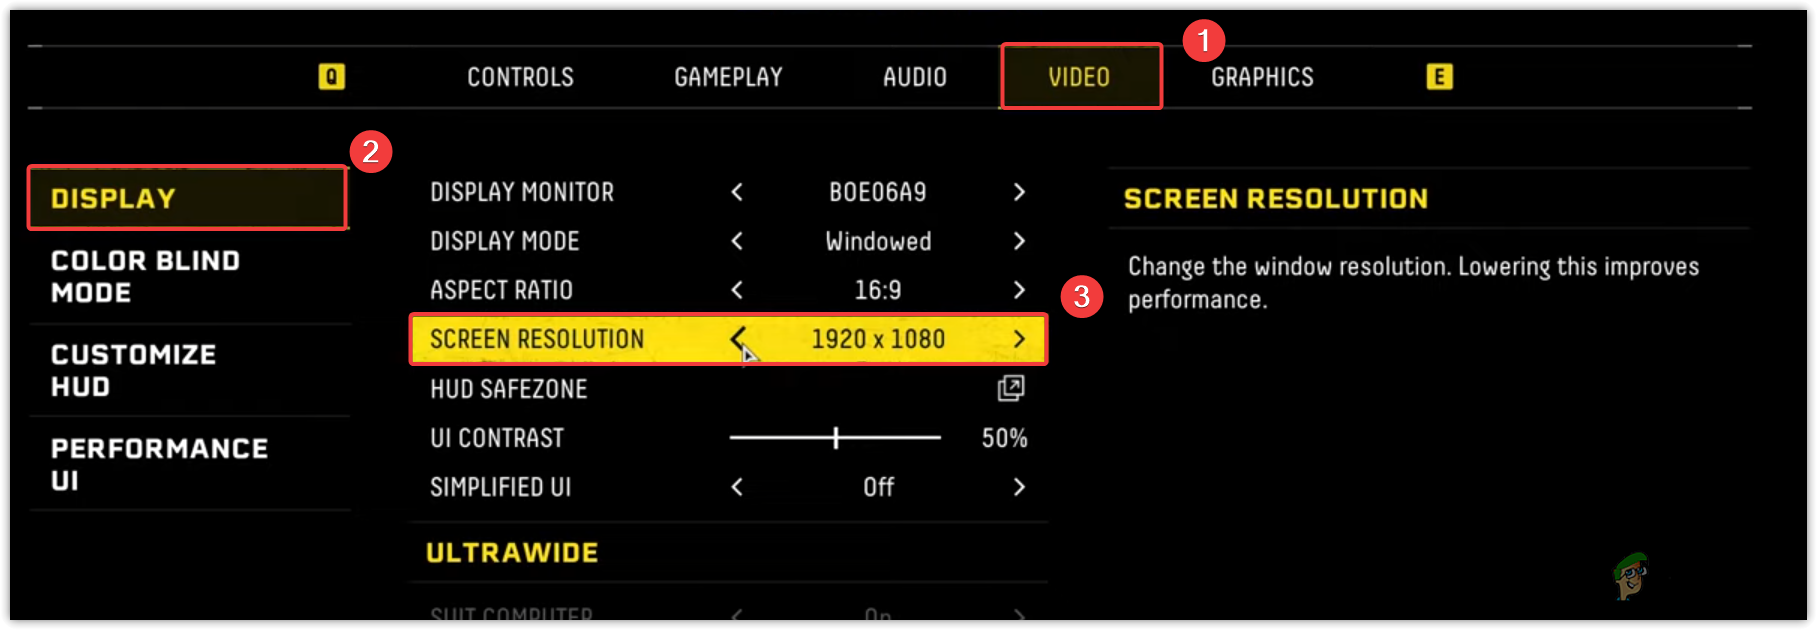This screenshot has width=1817, height=630.
Task: Click the Q key previous-tab icon
Action: coord(332,76)
